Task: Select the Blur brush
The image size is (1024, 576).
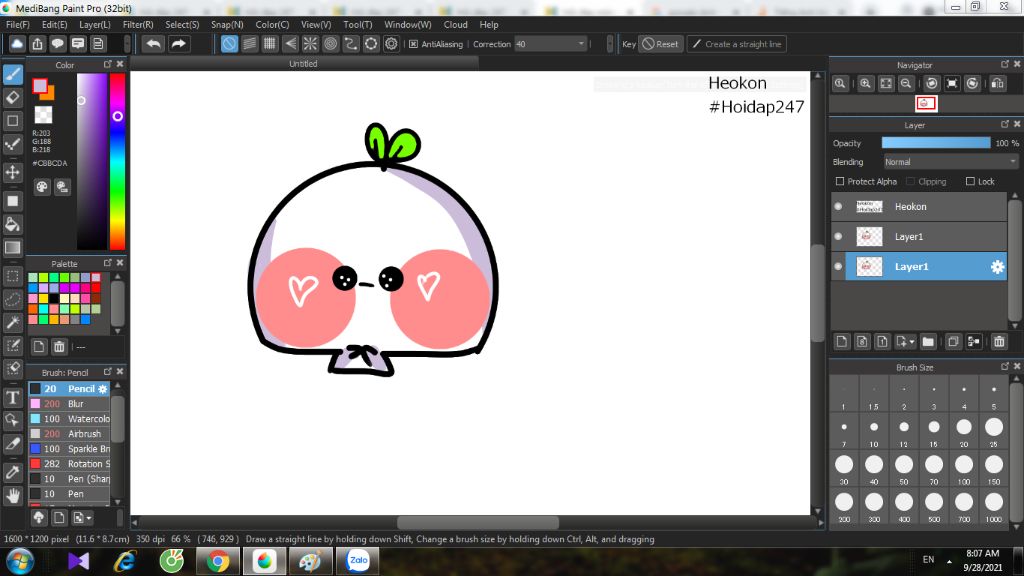Action: pos(69,404)
